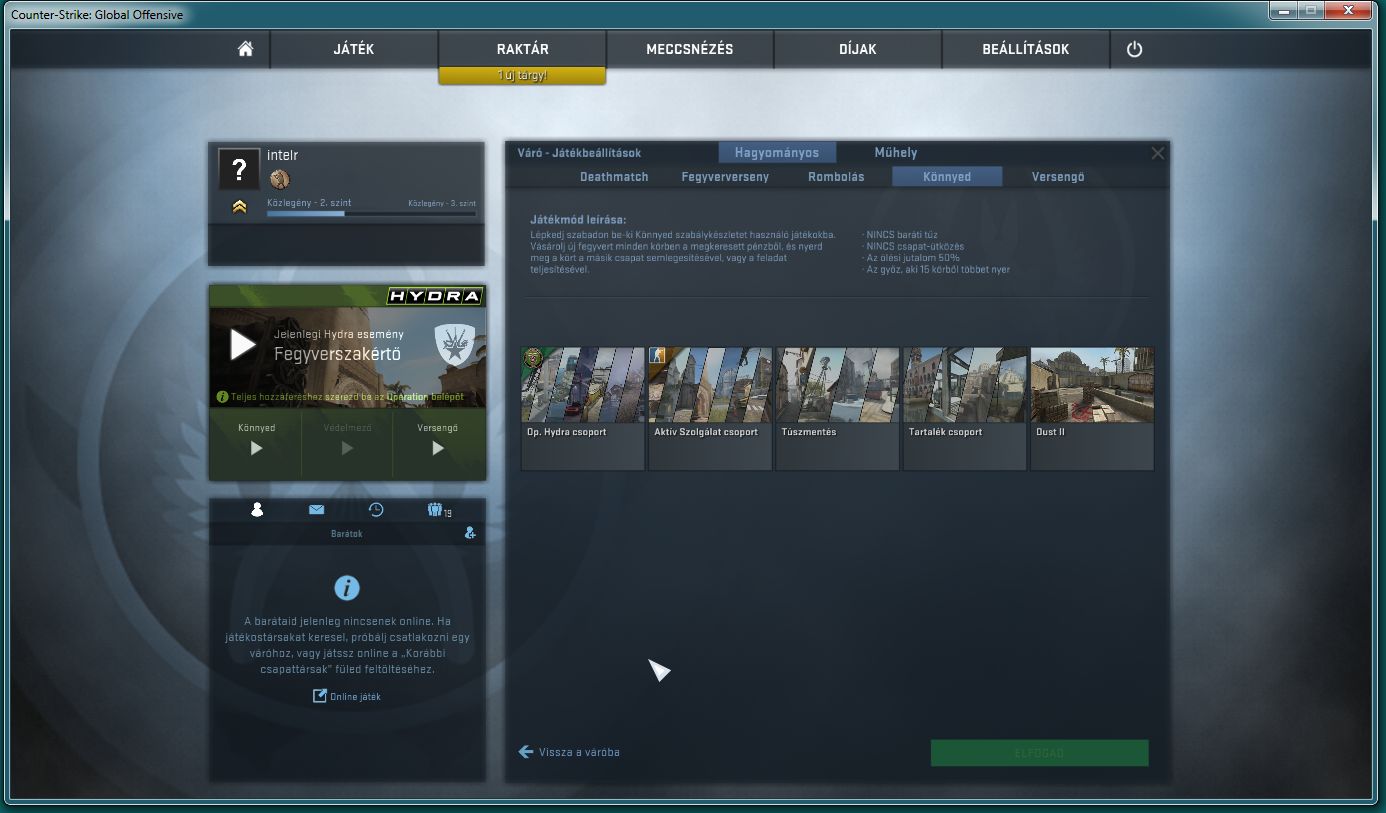
Task: Select the Rombolás game mode
Action: 836,177
